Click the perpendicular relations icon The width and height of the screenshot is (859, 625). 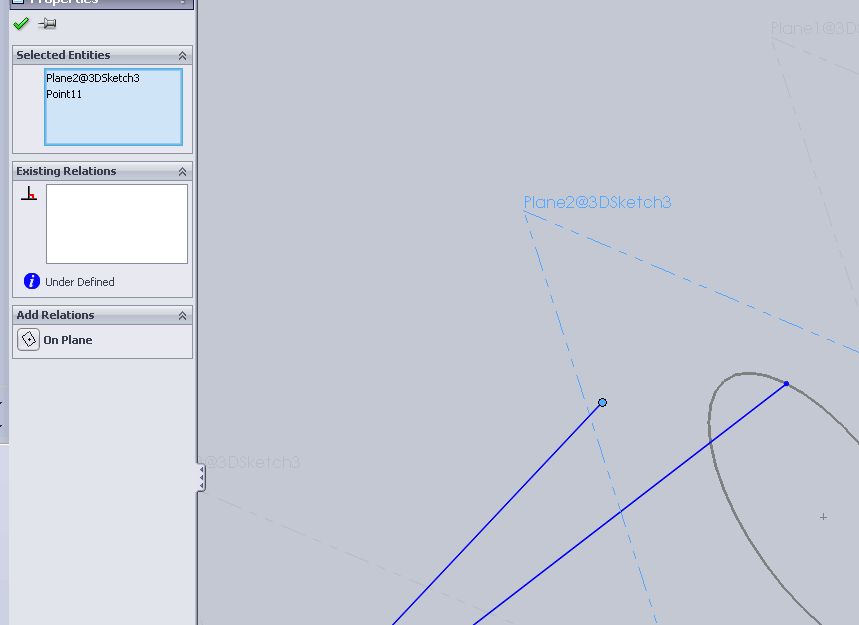[x=29, y=193]
